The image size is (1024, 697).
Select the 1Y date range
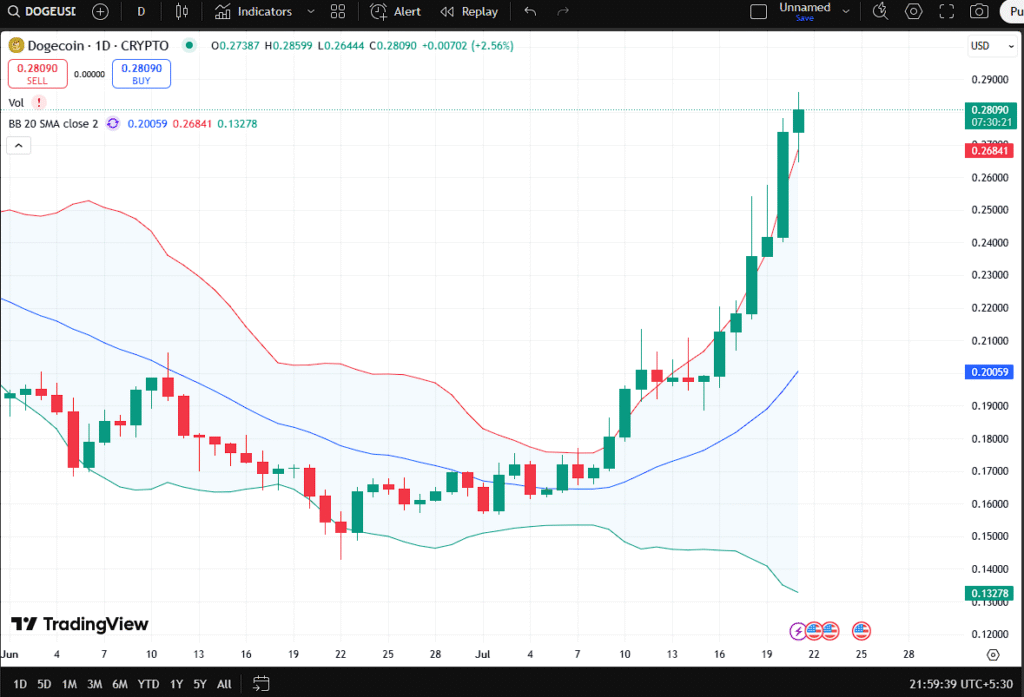pos(176,684)
